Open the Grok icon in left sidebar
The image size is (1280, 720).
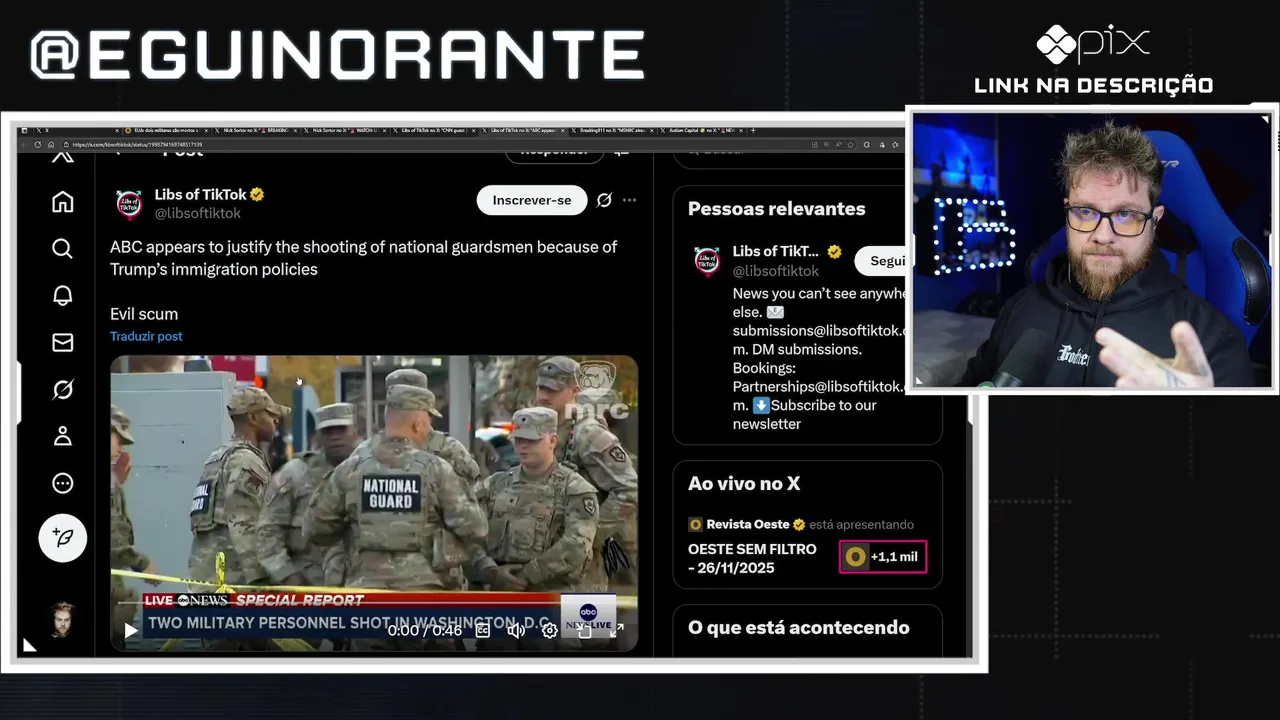click(x=62, y=389)
